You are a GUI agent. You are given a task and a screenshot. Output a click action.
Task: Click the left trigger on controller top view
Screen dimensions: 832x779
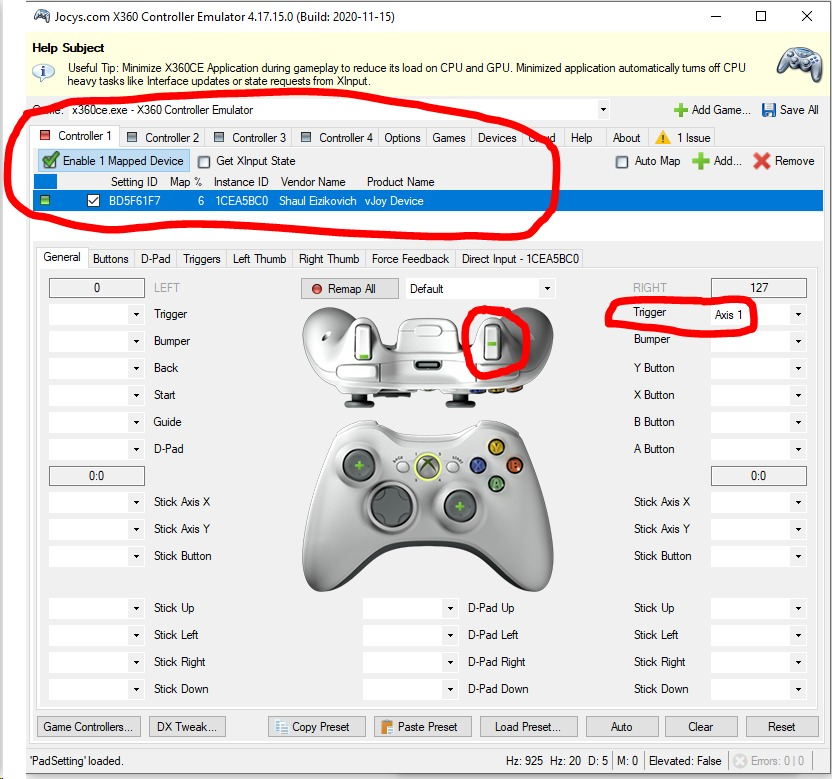(363, 341)
